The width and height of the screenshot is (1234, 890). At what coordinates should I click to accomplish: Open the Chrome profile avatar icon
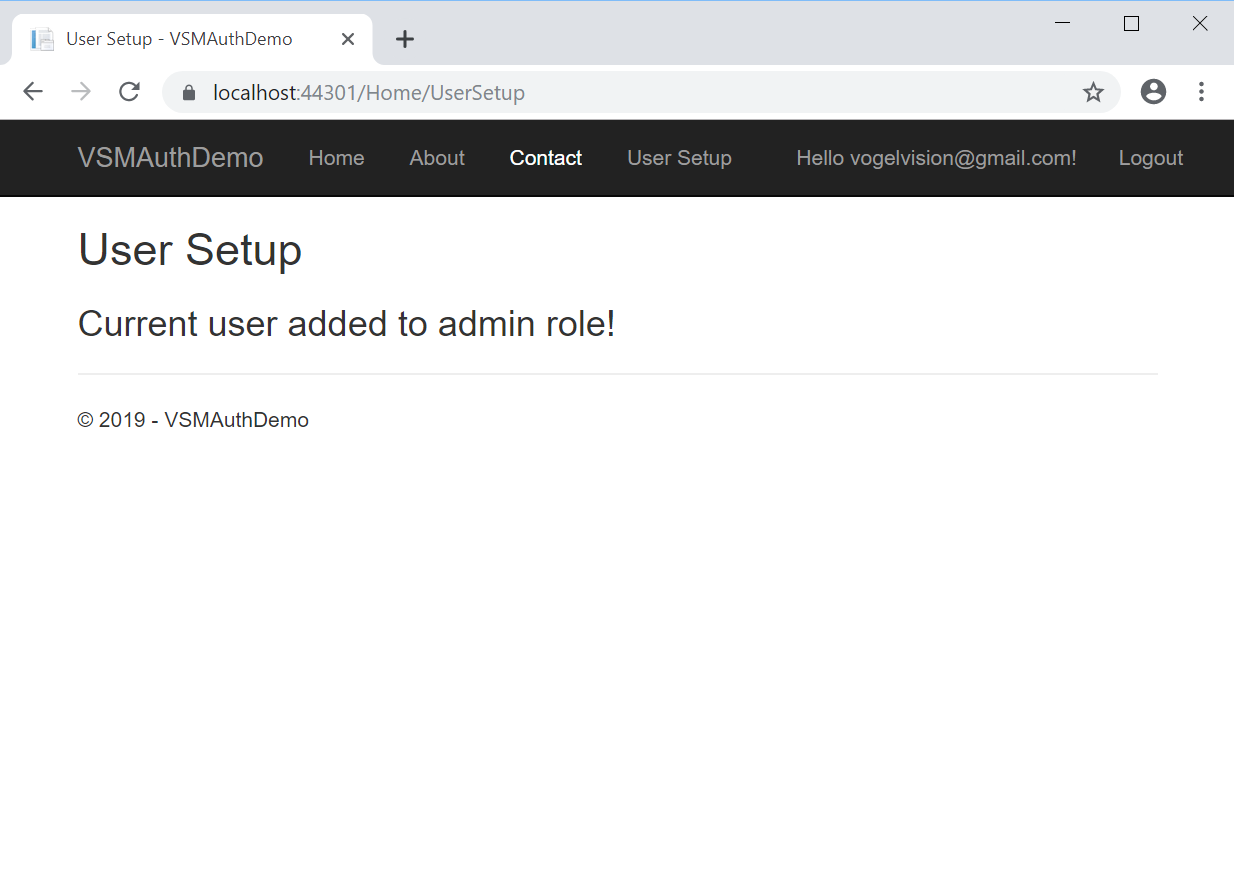click(1153, 92)
